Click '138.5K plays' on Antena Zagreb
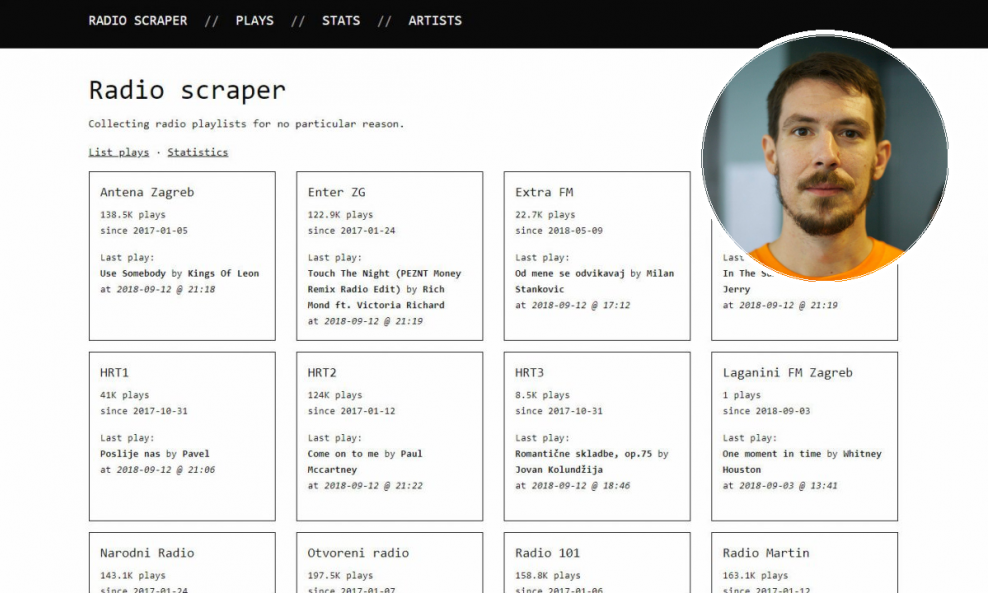Screen dimensions: 988x593 pos(132,214)
